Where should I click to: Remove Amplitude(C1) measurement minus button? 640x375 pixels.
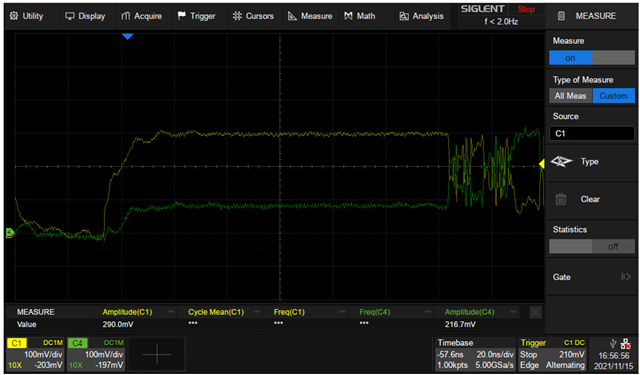coord(171,312)
